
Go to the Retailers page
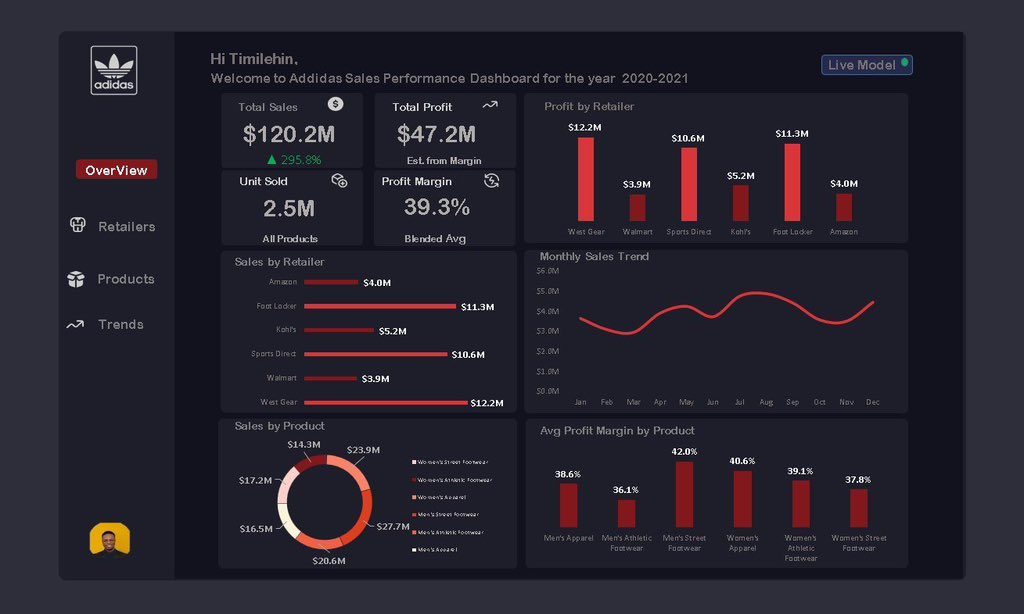coord(127,227)
